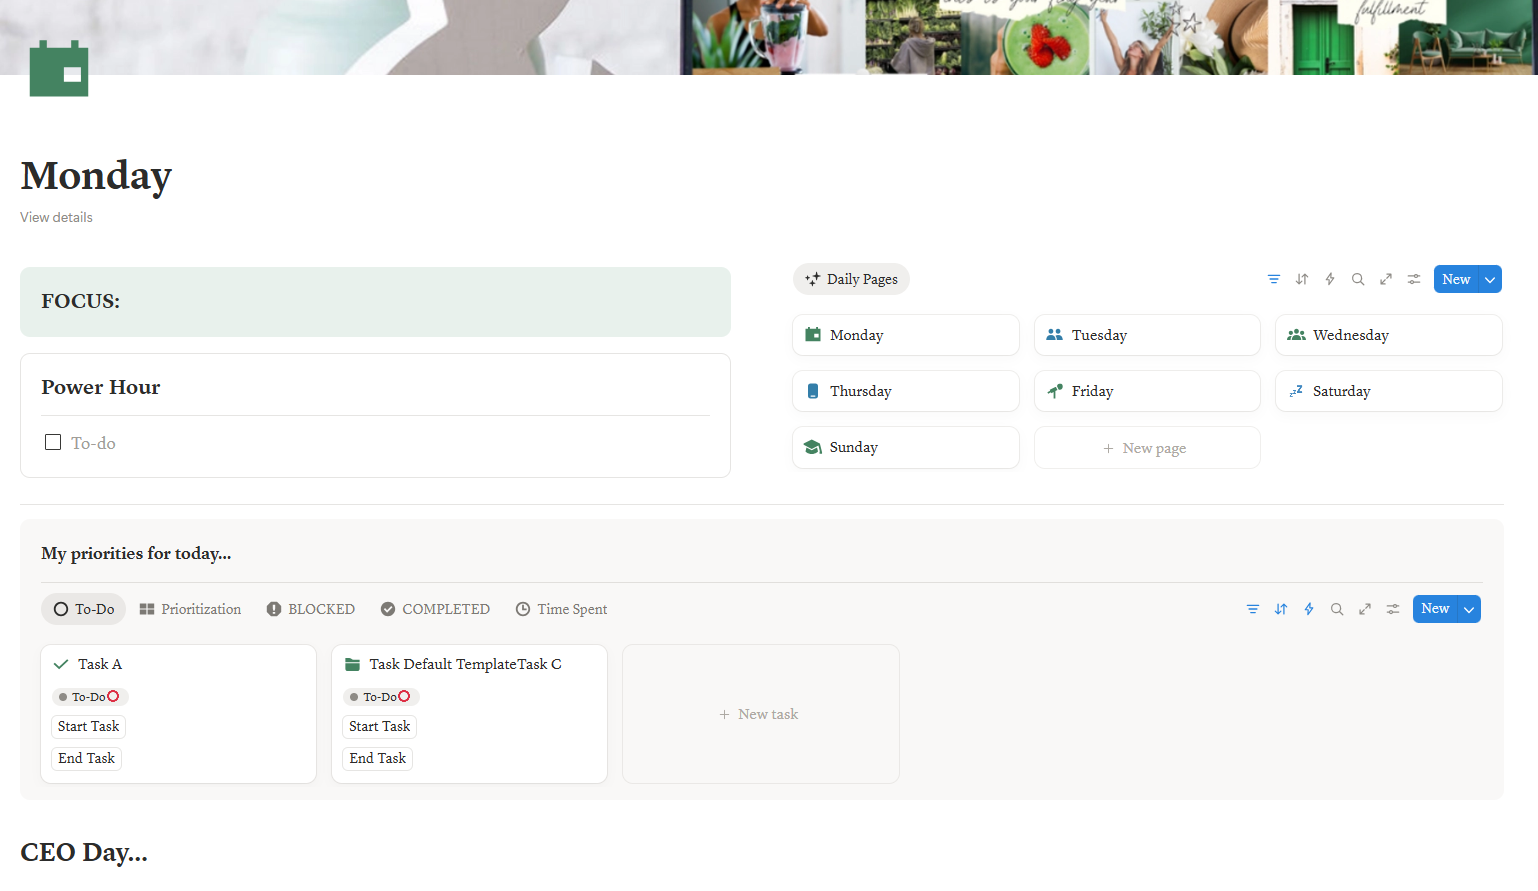Add a card via New task

759,713
